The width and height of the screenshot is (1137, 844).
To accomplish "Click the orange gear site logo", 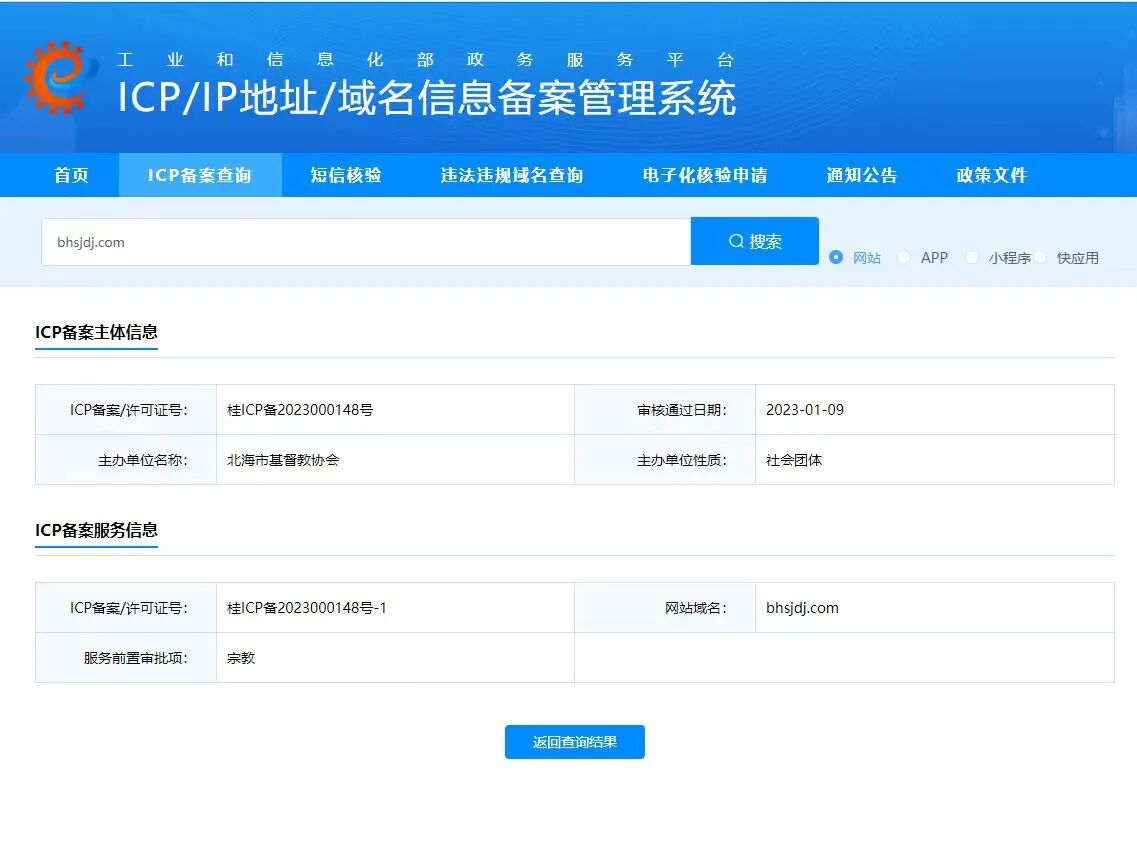I will pyautogui.click(x=60, y=78).
